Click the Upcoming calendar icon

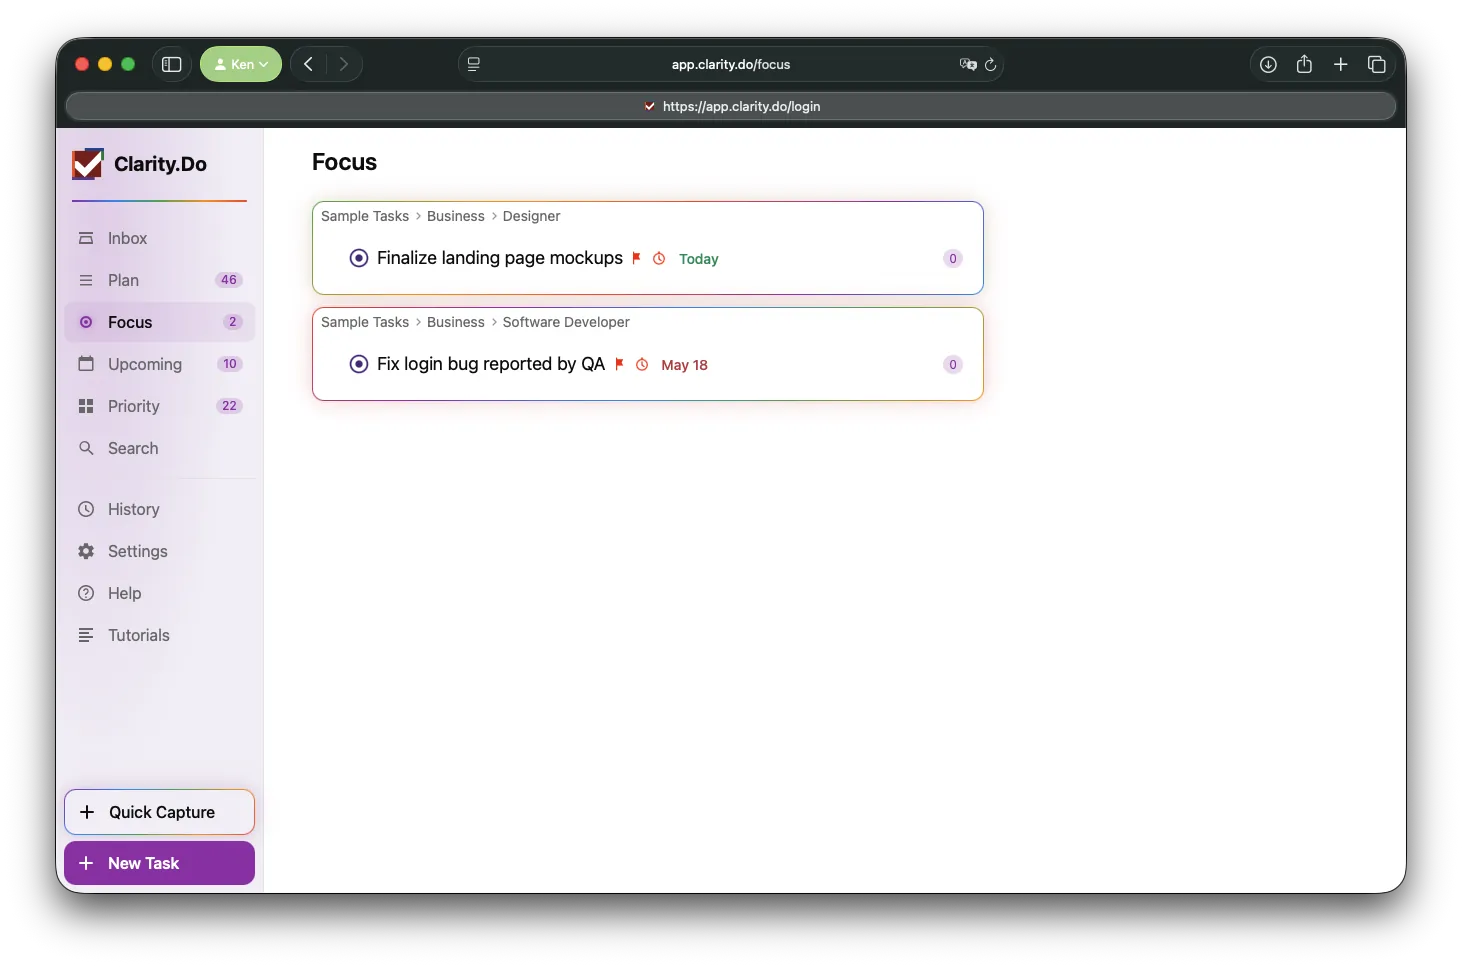(86, 364)
